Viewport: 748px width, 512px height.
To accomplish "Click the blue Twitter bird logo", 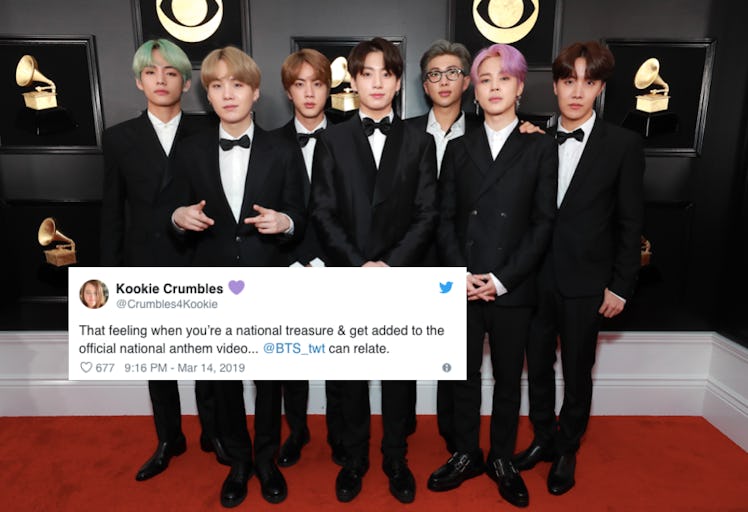I will [x=446, y=287].
